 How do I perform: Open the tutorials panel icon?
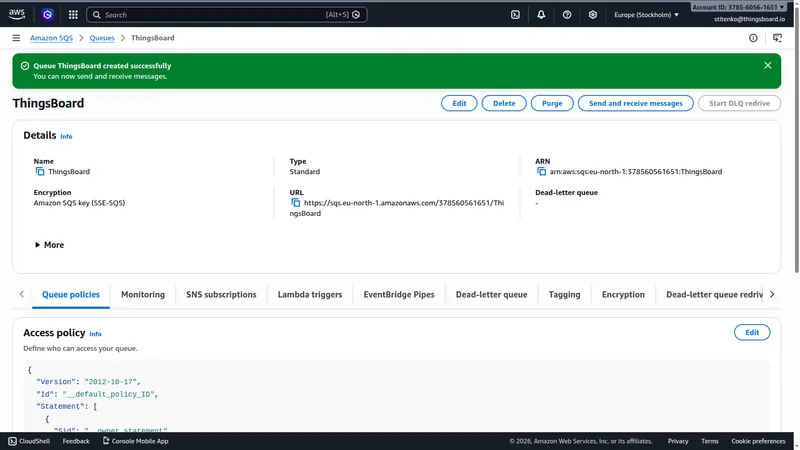[x=777, y=38]
